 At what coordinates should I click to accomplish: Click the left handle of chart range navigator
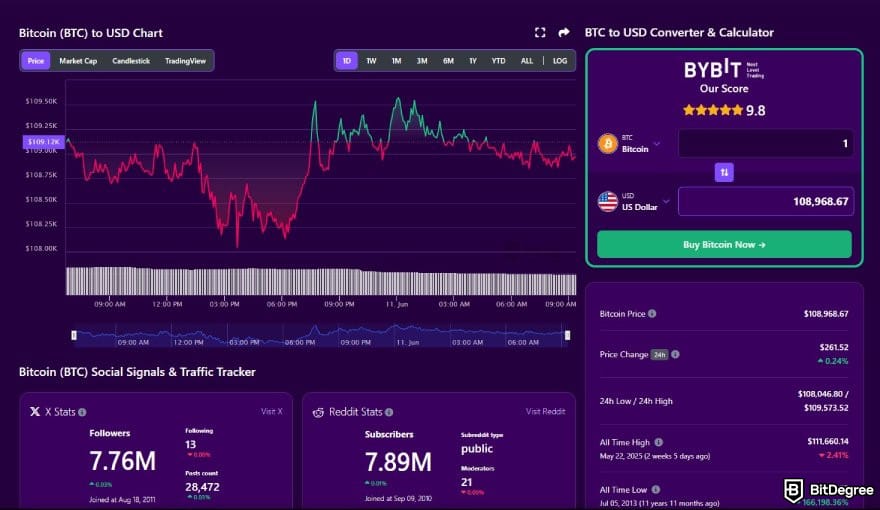[74, 336]
